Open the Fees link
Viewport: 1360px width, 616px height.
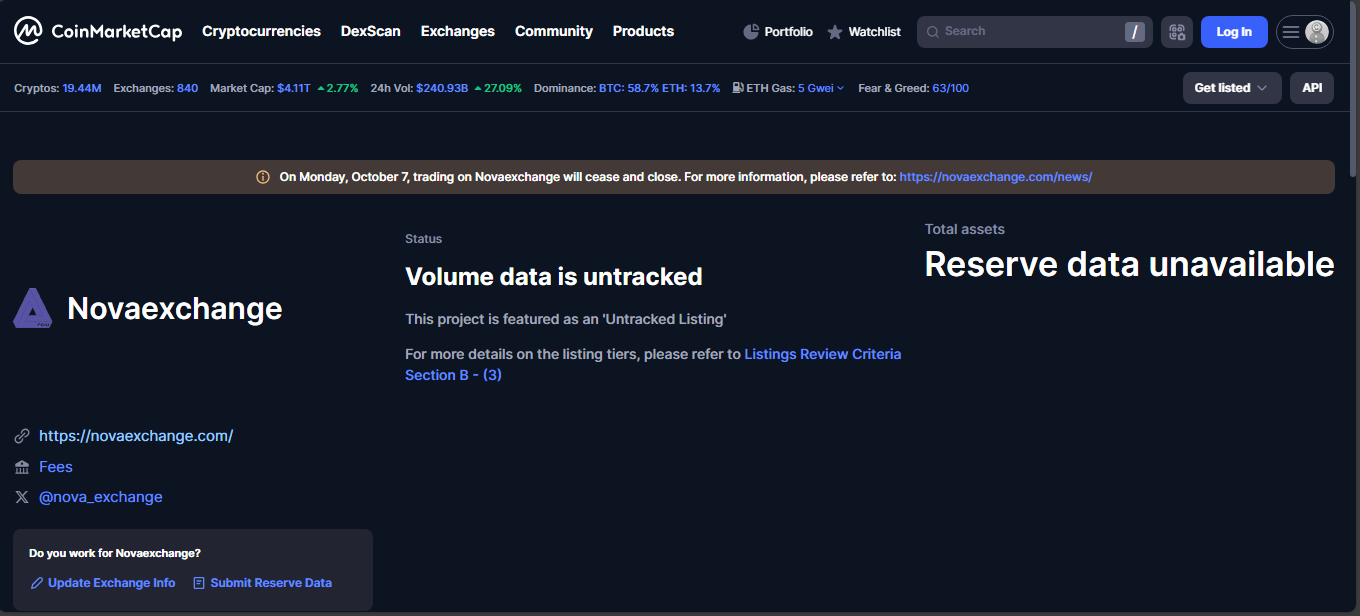point(56,467)
